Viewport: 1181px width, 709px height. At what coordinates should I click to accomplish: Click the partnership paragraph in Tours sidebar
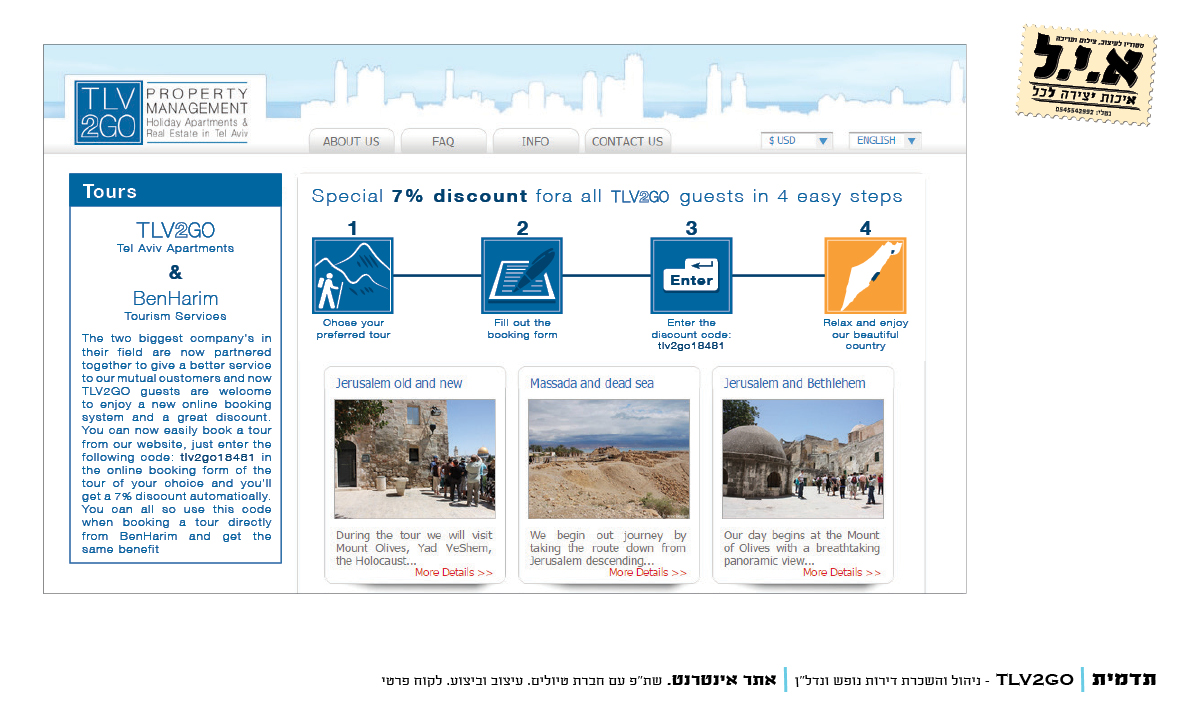[176, 444]
